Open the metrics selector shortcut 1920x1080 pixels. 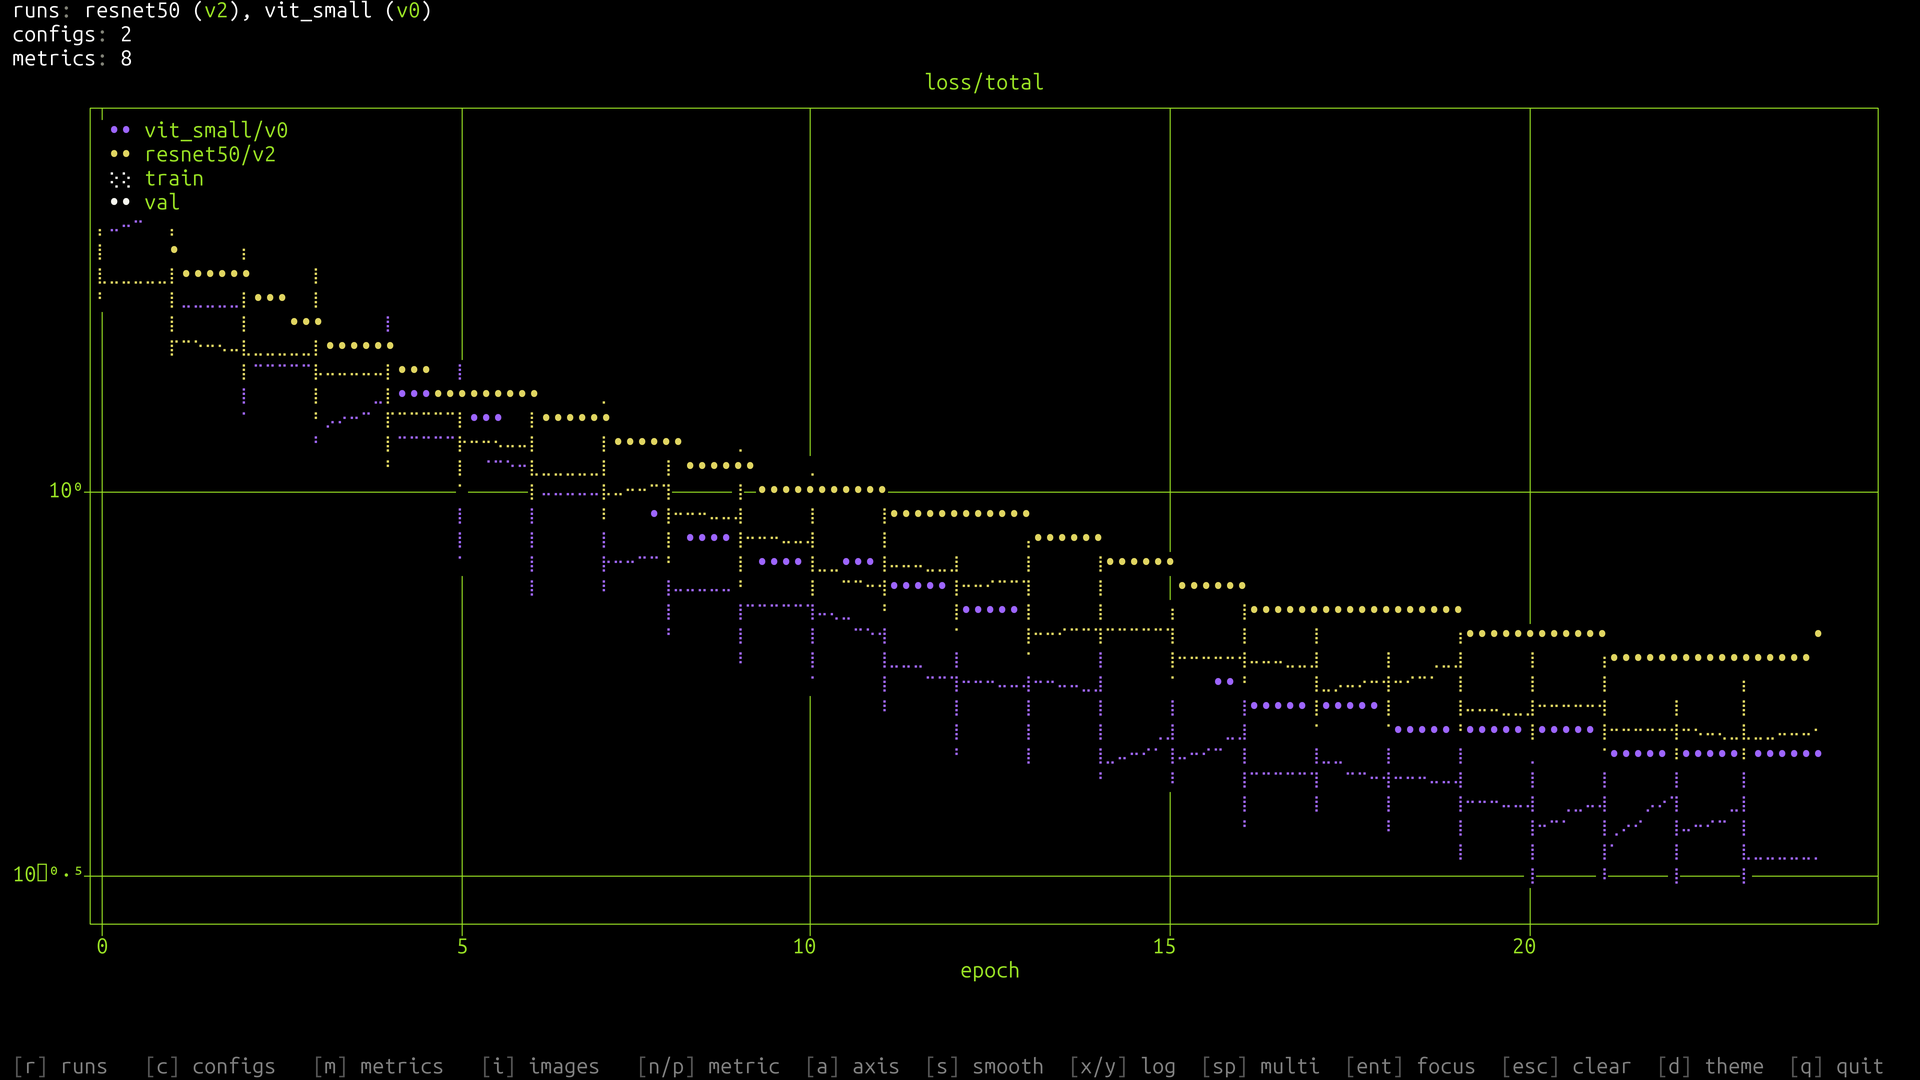tap(378, 1066)
